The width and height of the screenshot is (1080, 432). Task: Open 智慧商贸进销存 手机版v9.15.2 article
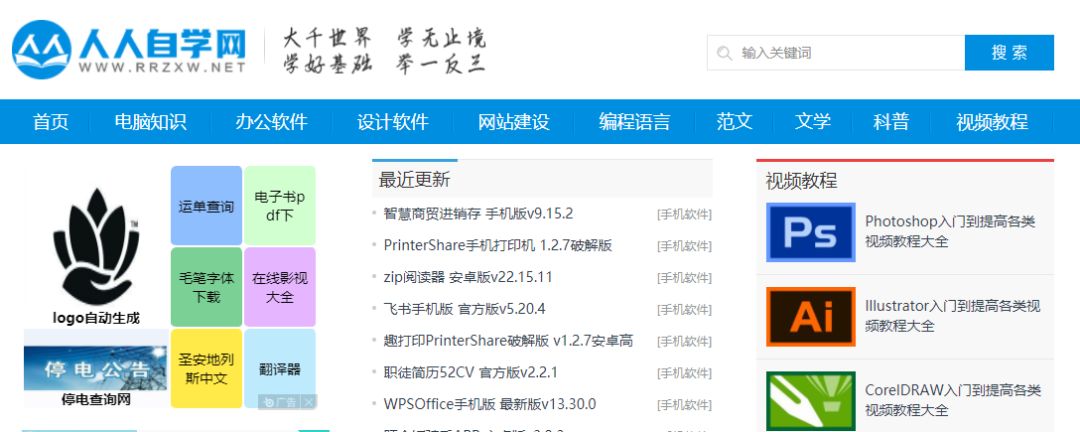(478, 214)
